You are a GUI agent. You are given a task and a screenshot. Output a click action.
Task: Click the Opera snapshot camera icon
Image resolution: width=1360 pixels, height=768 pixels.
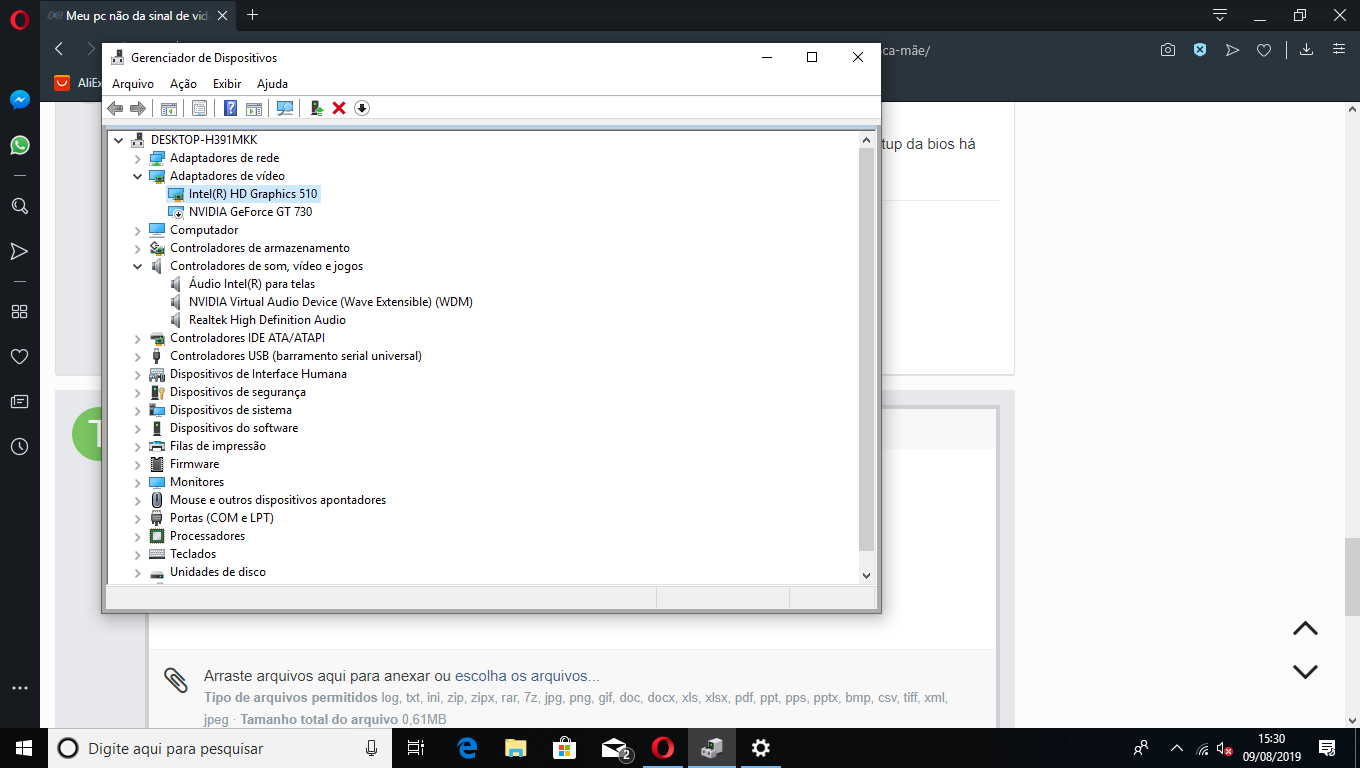pyautogui.click(x=1167, y=49)
